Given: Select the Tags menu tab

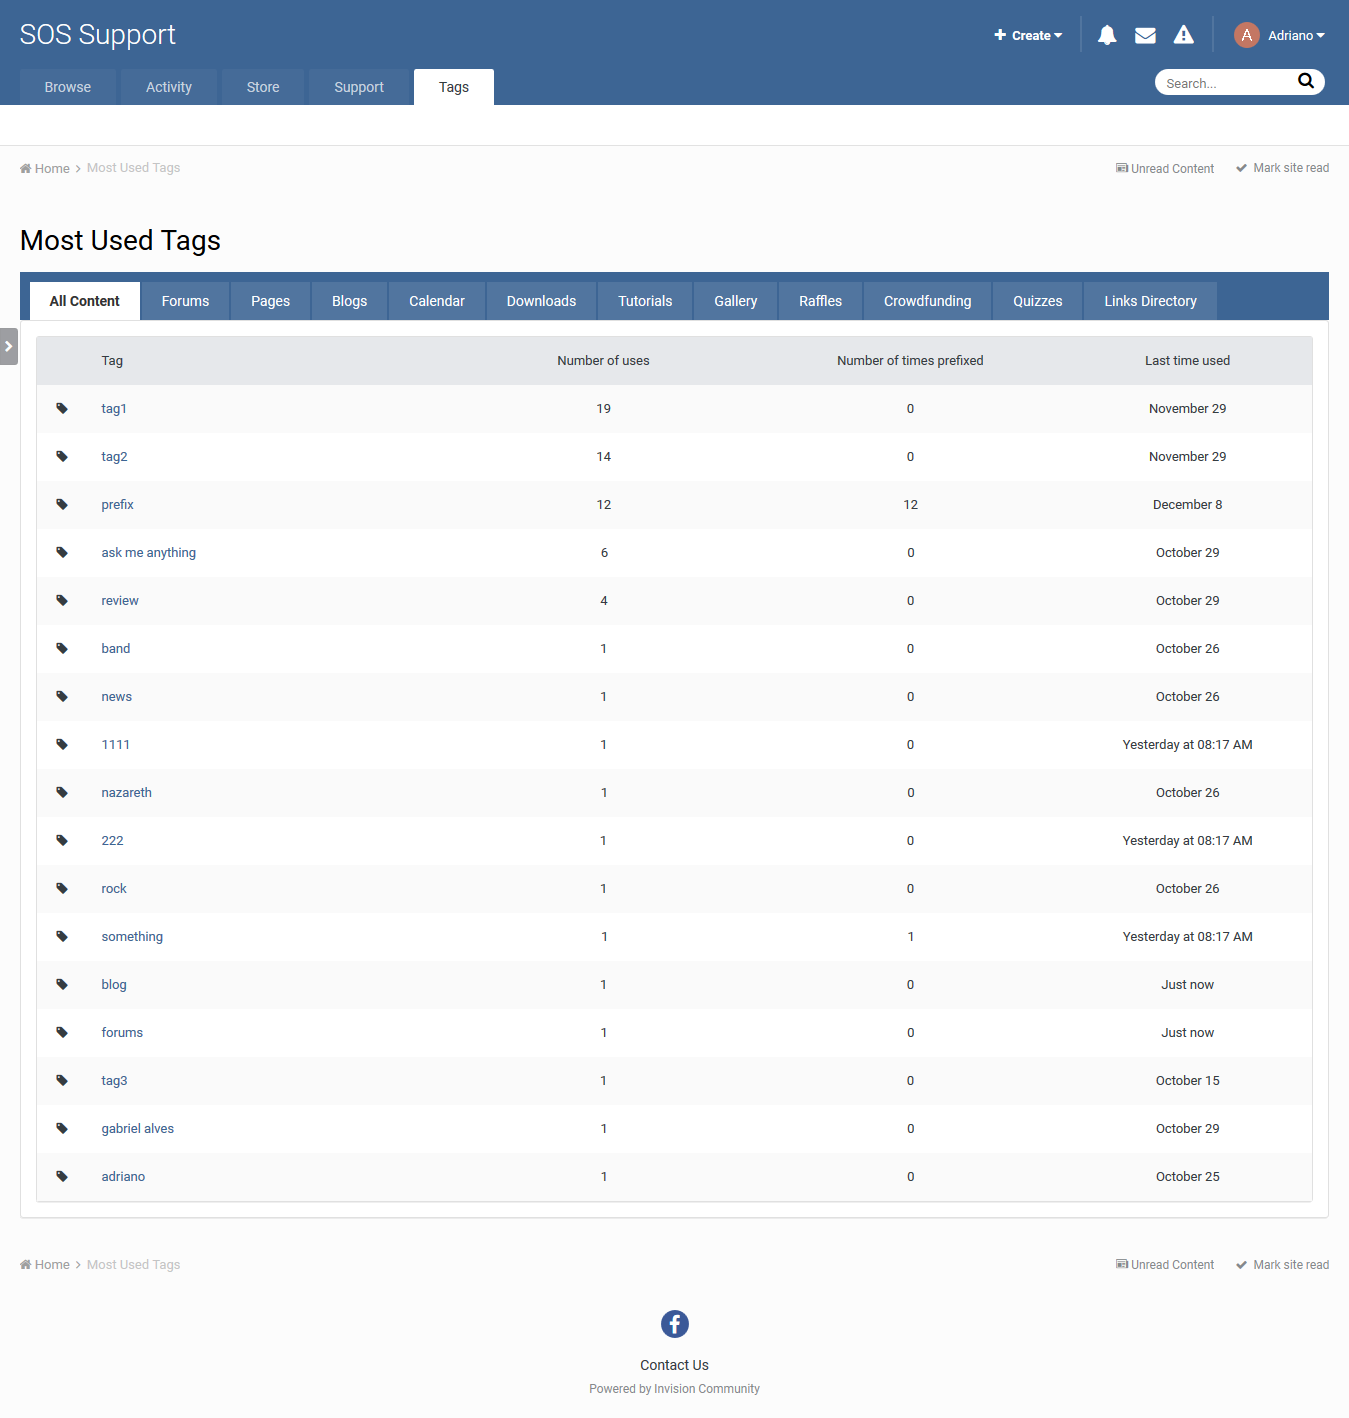Looking at the screenshot, I should 454,87.
